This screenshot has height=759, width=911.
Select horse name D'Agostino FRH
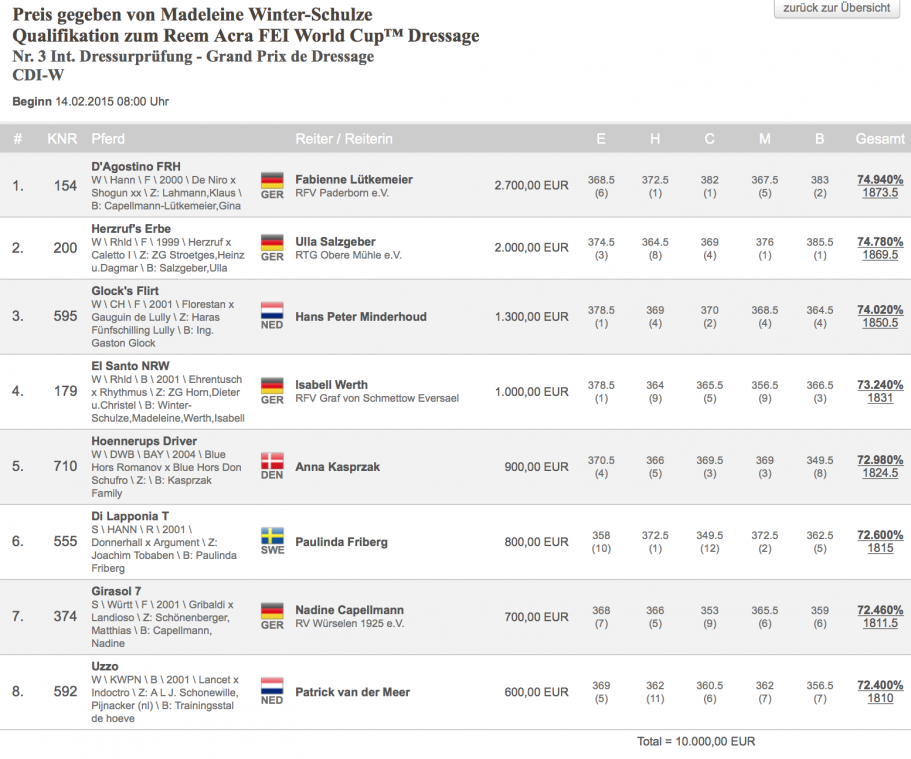(x=136, y=166)
